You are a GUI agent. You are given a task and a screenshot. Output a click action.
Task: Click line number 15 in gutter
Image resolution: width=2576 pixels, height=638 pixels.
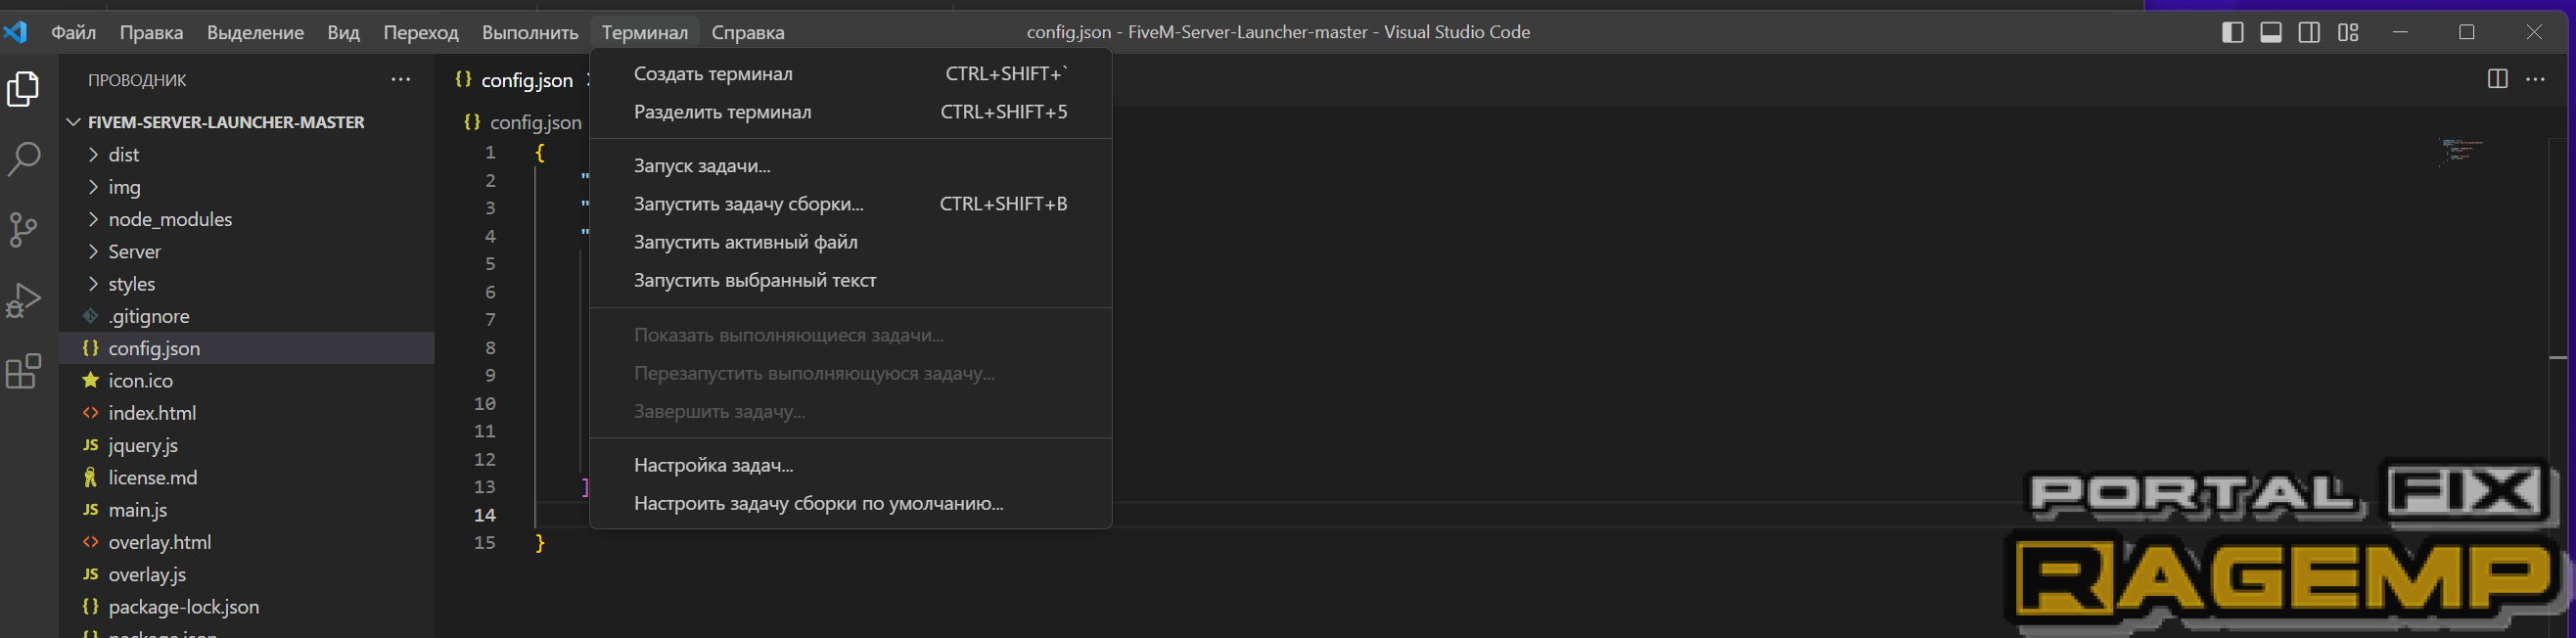[x=485, y=543]
